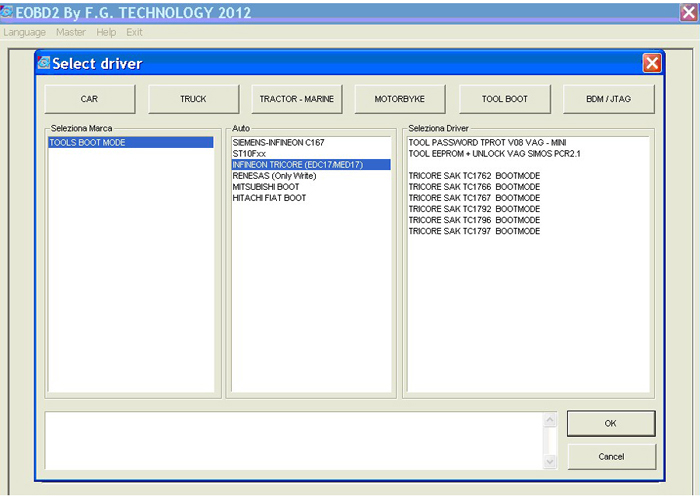Select the CAR category button
The image size is (700, 500).
[x=89, y=99]
